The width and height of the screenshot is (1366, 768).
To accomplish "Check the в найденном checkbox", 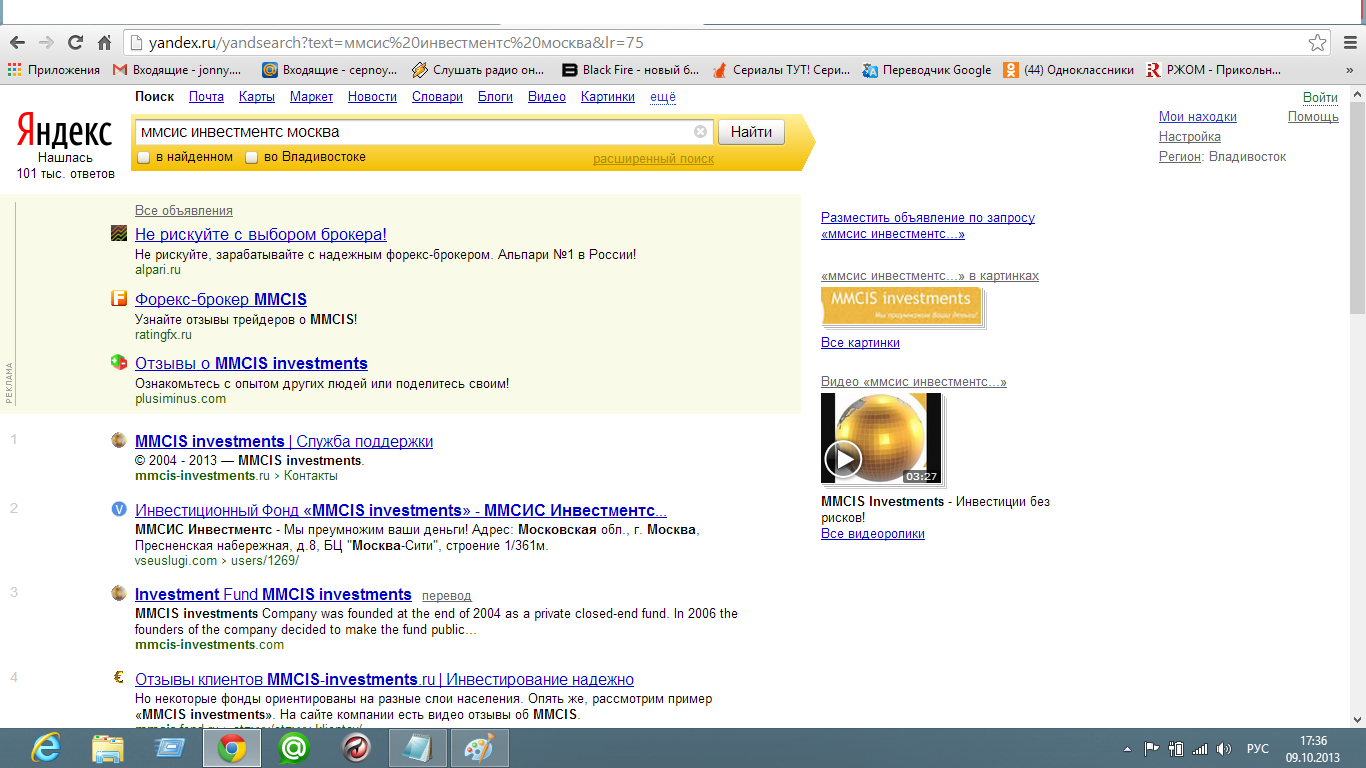I will point(143,158).
